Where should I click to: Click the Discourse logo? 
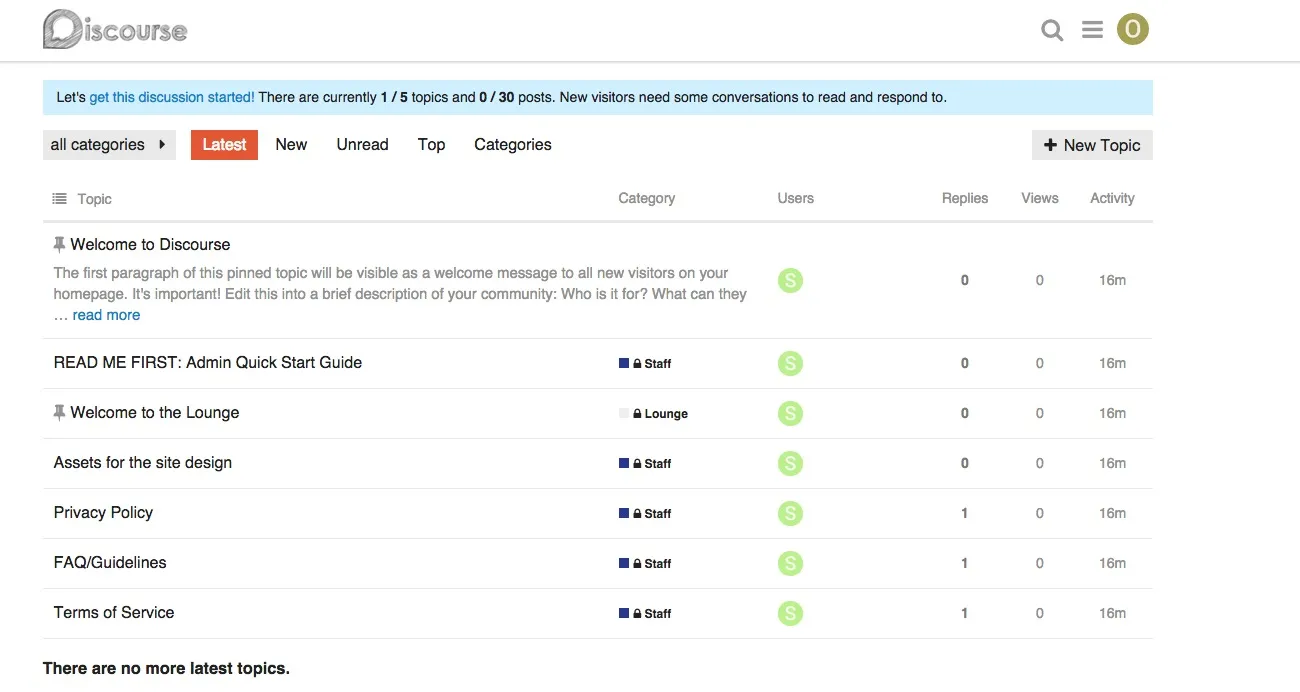point(115,30)
